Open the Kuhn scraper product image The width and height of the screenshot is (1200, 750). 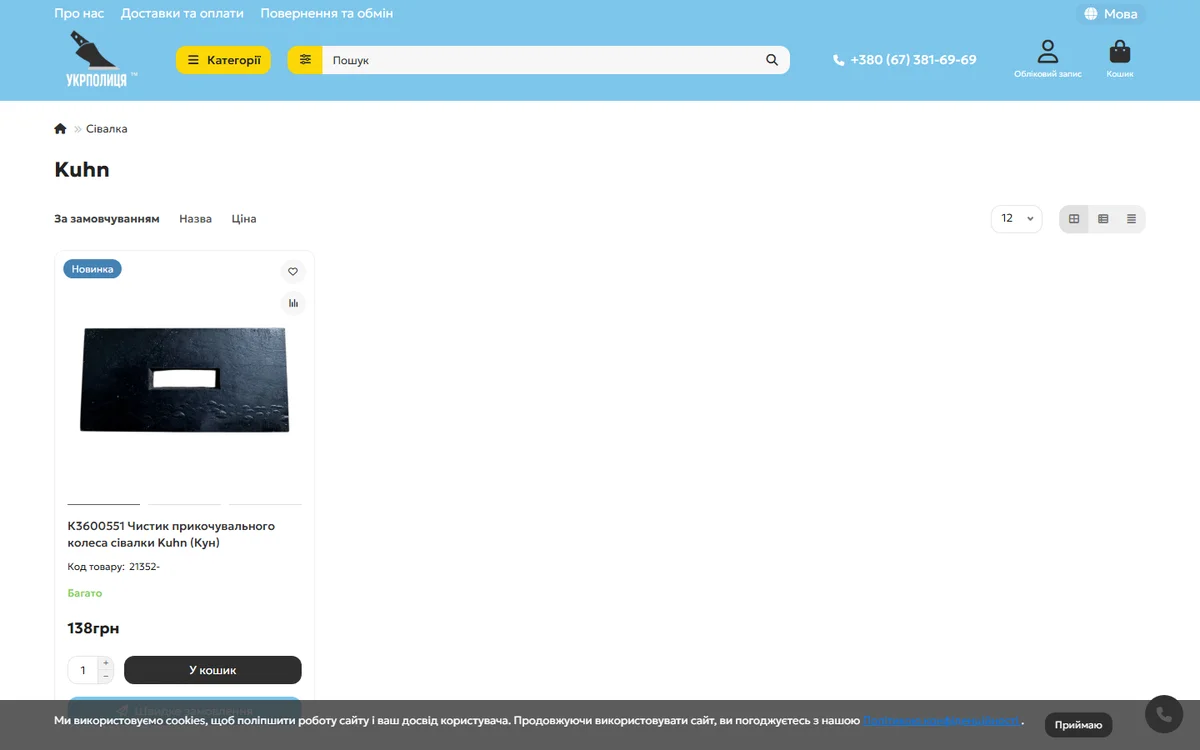point(185,380)
